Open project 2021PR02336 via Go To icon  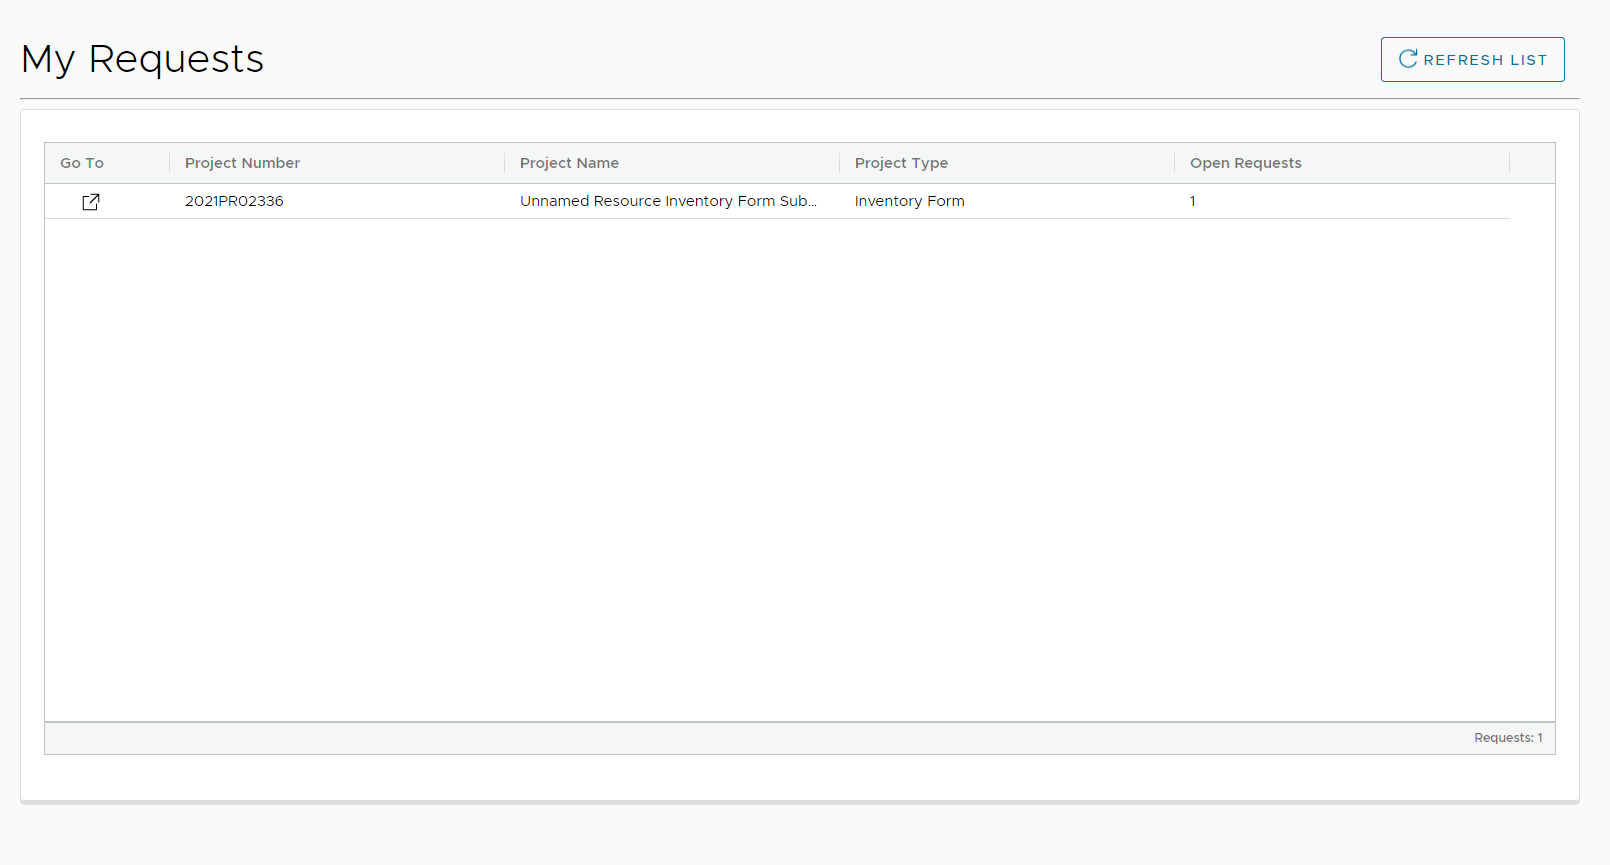click(90, 202)
